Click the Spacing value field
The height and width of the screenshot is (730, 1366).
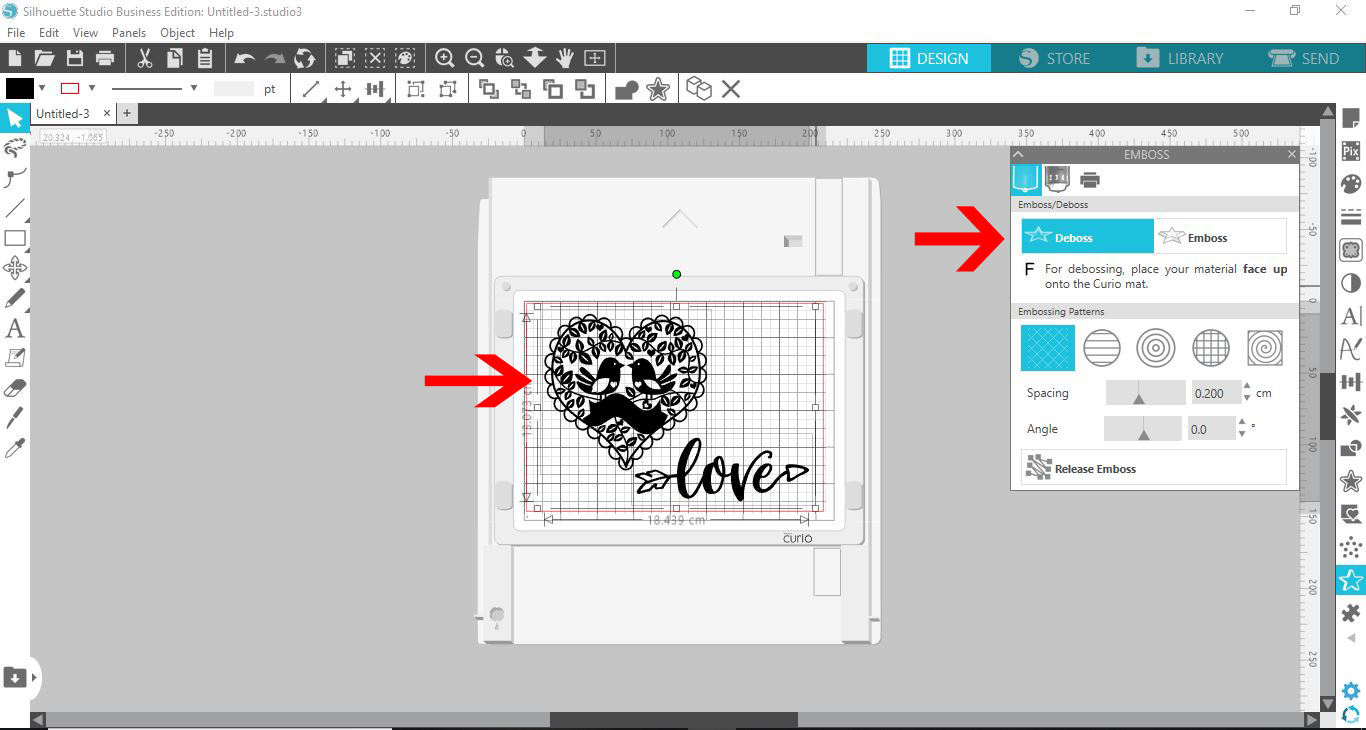(1216, 393)
